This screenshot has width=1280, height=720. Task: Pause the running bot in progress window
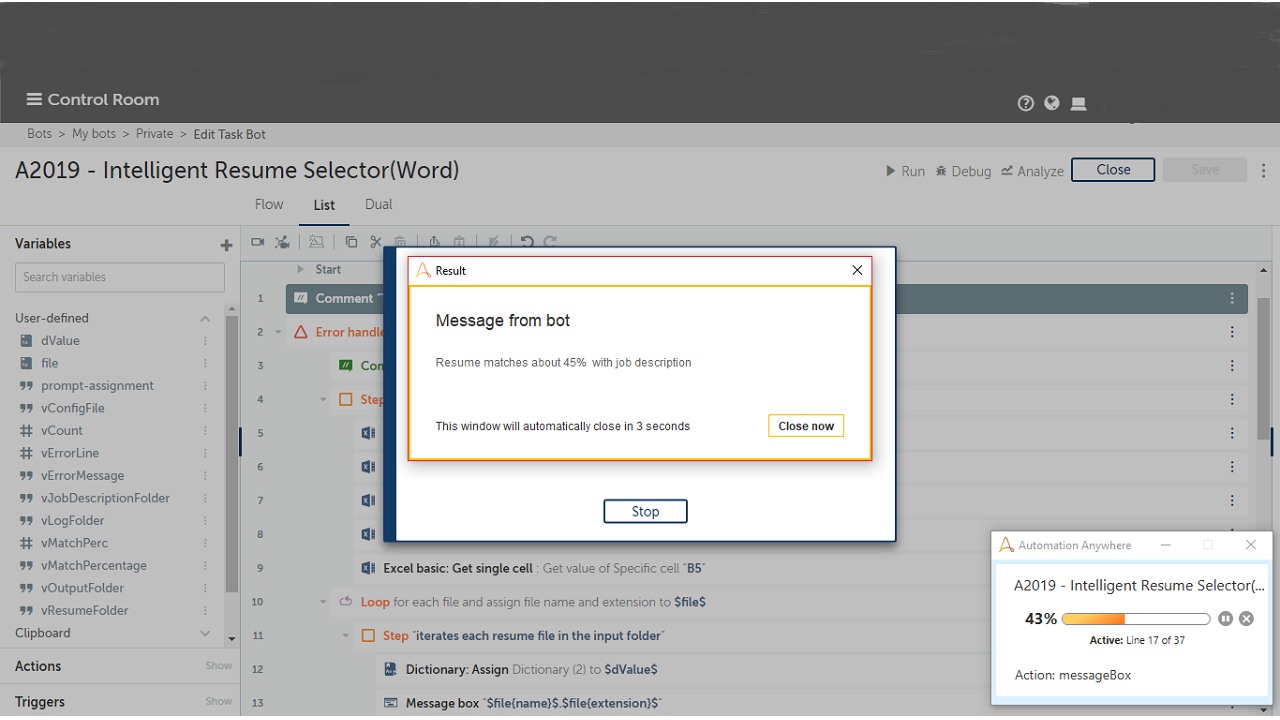click(1226, 619)
